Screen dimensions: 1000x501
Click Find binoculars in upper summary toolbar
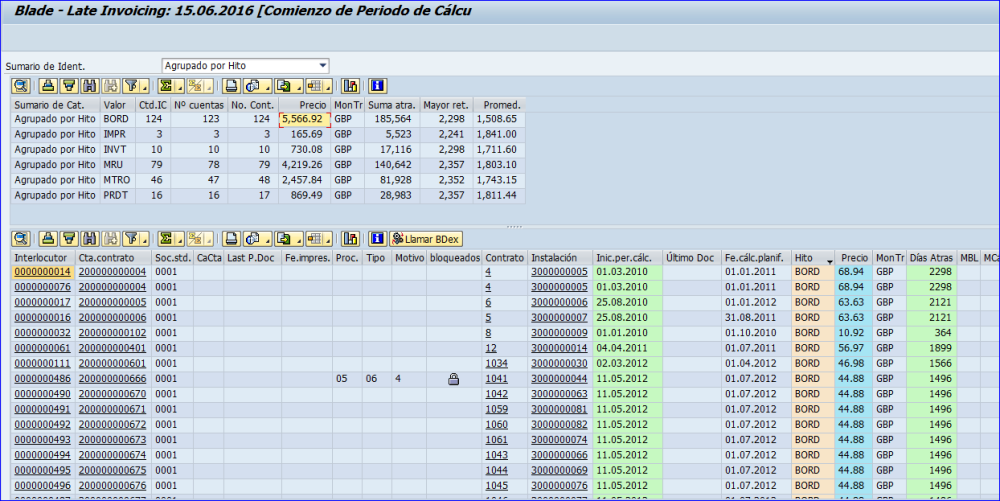pyautogui.click(x=90, y=86)
